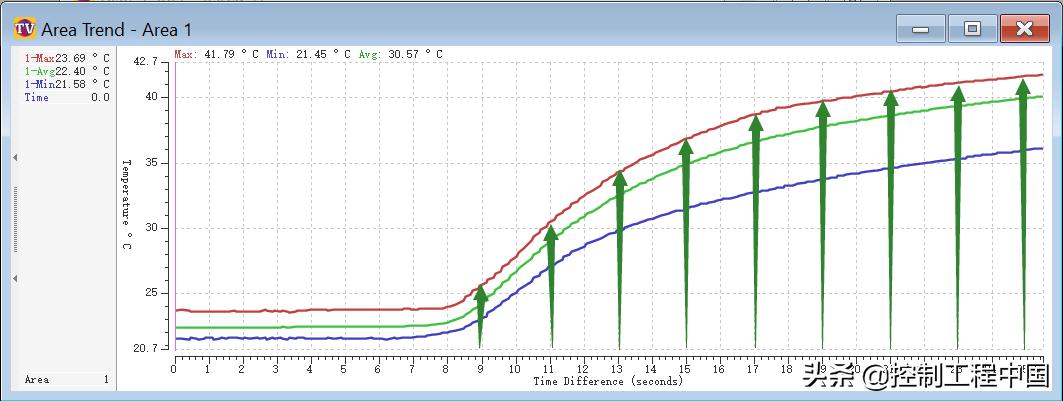Minimize the Area Trend window
This screenshot has width=1063, height=401.
[x=921, y=29]
